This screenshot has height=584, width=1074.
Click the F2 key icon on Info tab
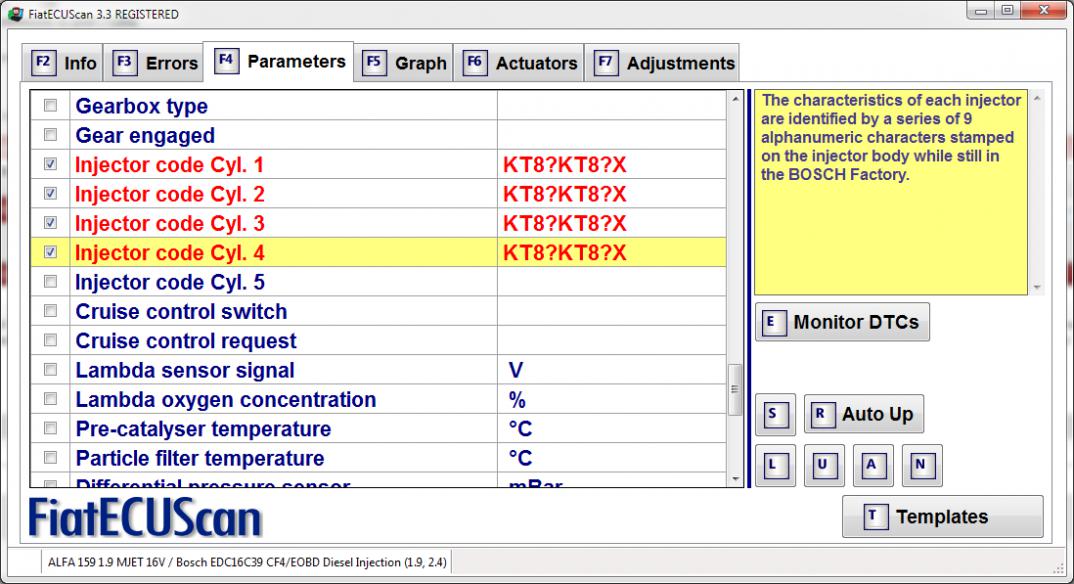click(43, 63)
